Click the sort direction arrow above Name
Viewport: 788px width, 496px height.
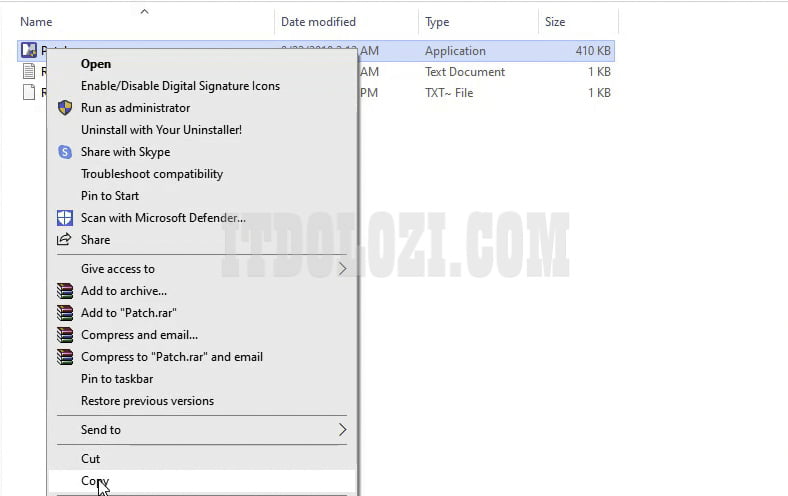[x=145, y=11]
